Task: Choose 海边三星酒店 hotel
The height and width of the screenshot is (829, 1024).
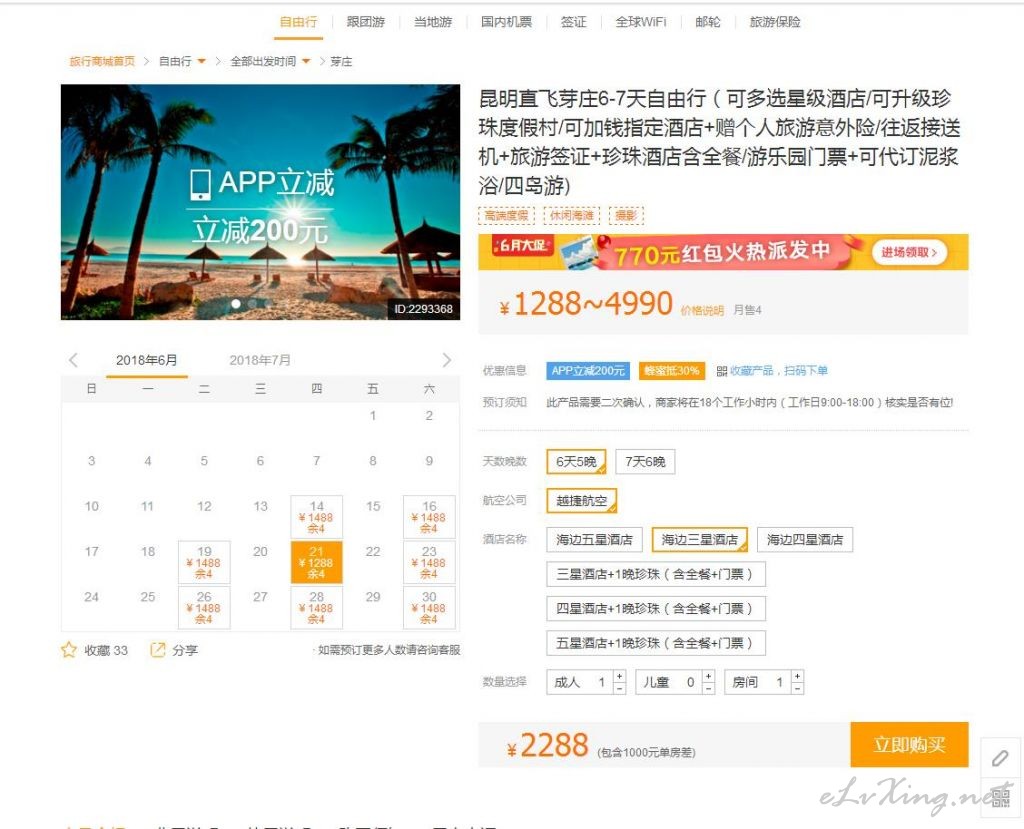Action: 699,540
